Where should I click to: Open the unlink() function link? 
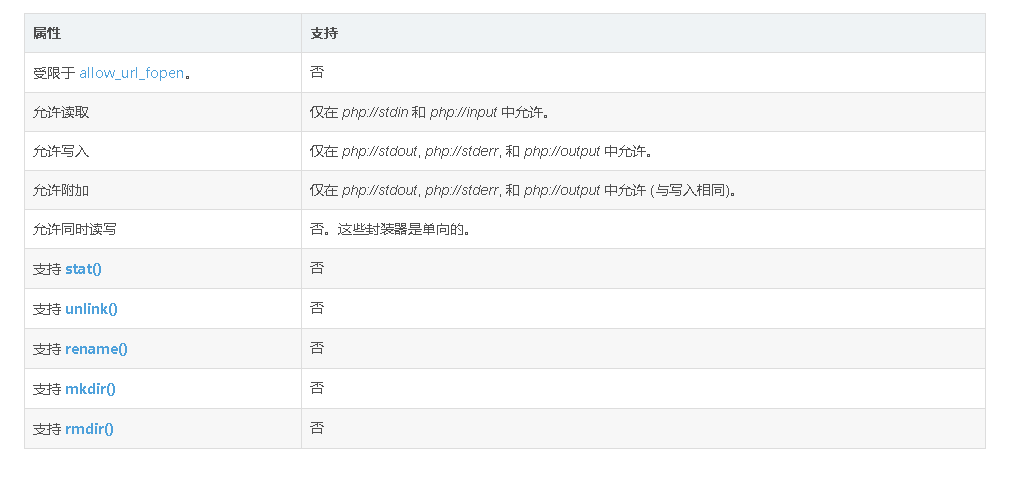click(x=91, y=309)
